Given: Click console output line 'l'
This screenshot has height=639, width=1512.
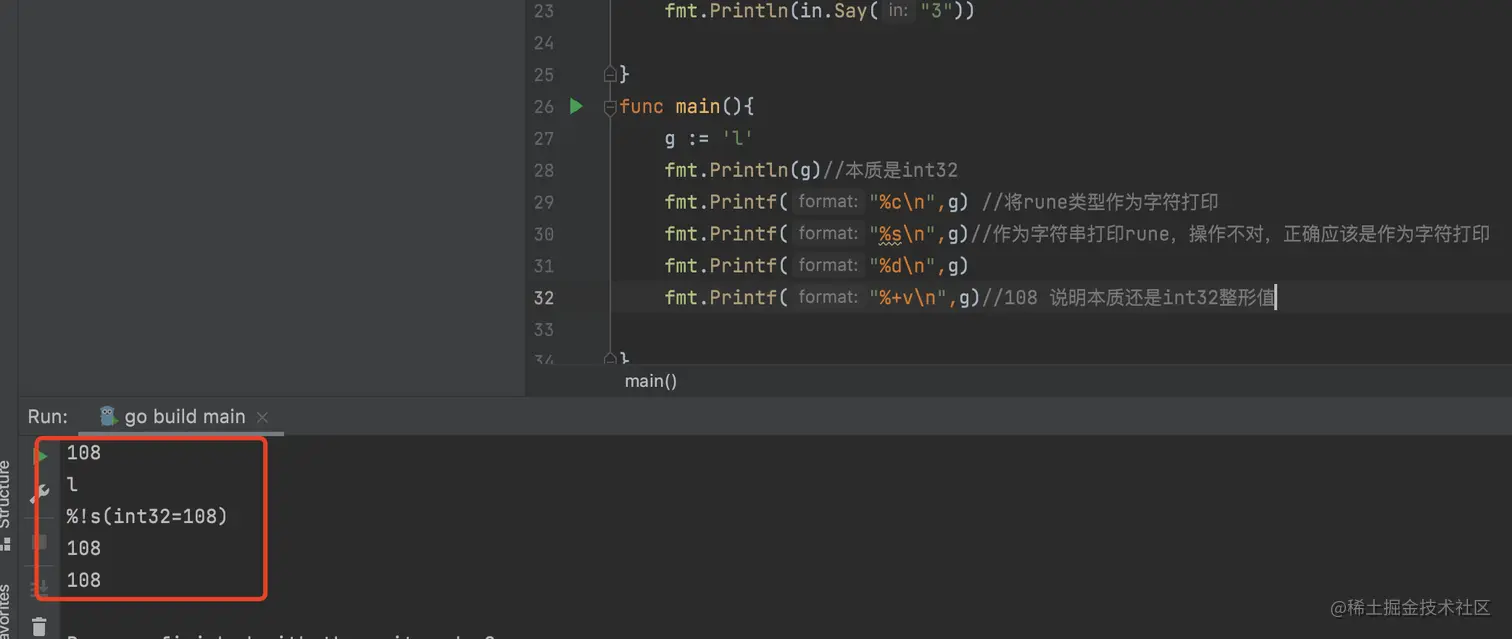Looking at the screenshot, I should point(72,485).
